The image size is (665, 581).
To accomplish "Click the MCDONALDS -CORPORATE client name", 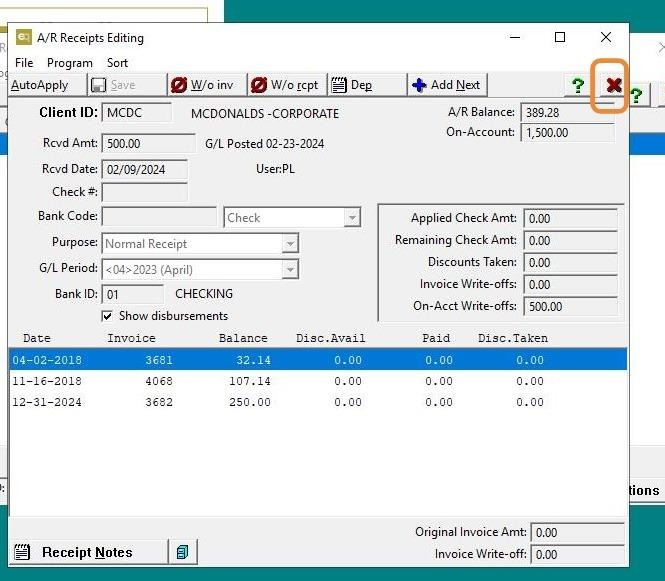I will point(265,114).
